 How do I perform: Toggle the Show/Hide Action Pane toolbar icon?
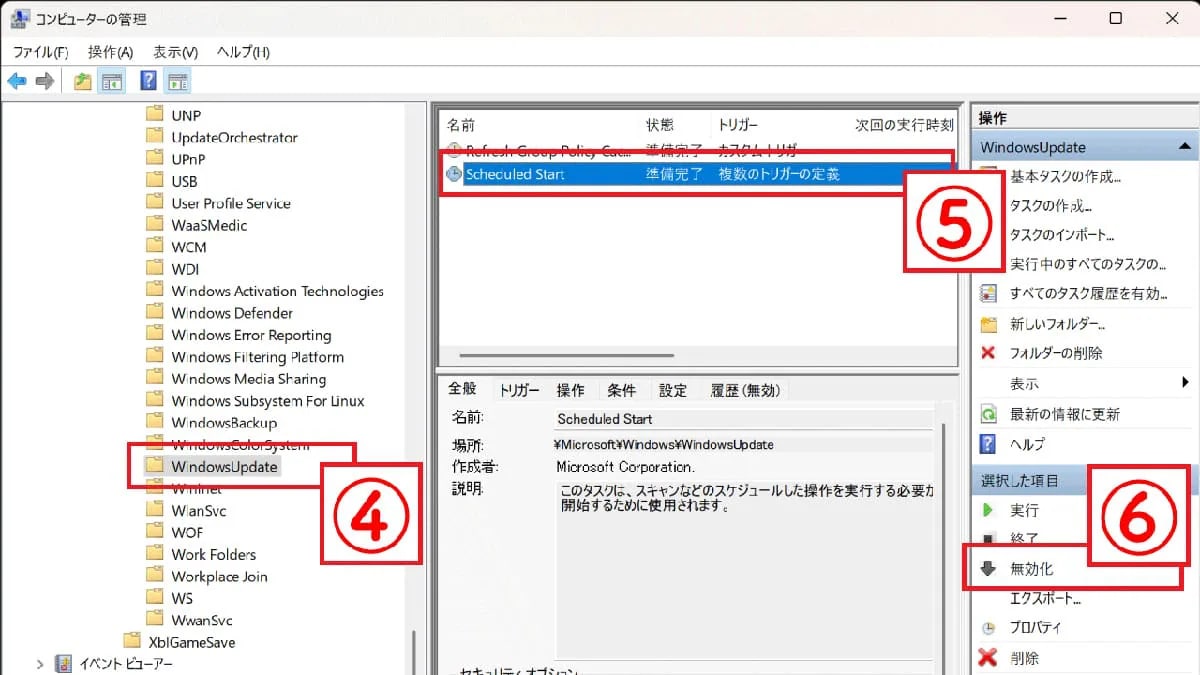pyautogui.click(x=178, y=82)
